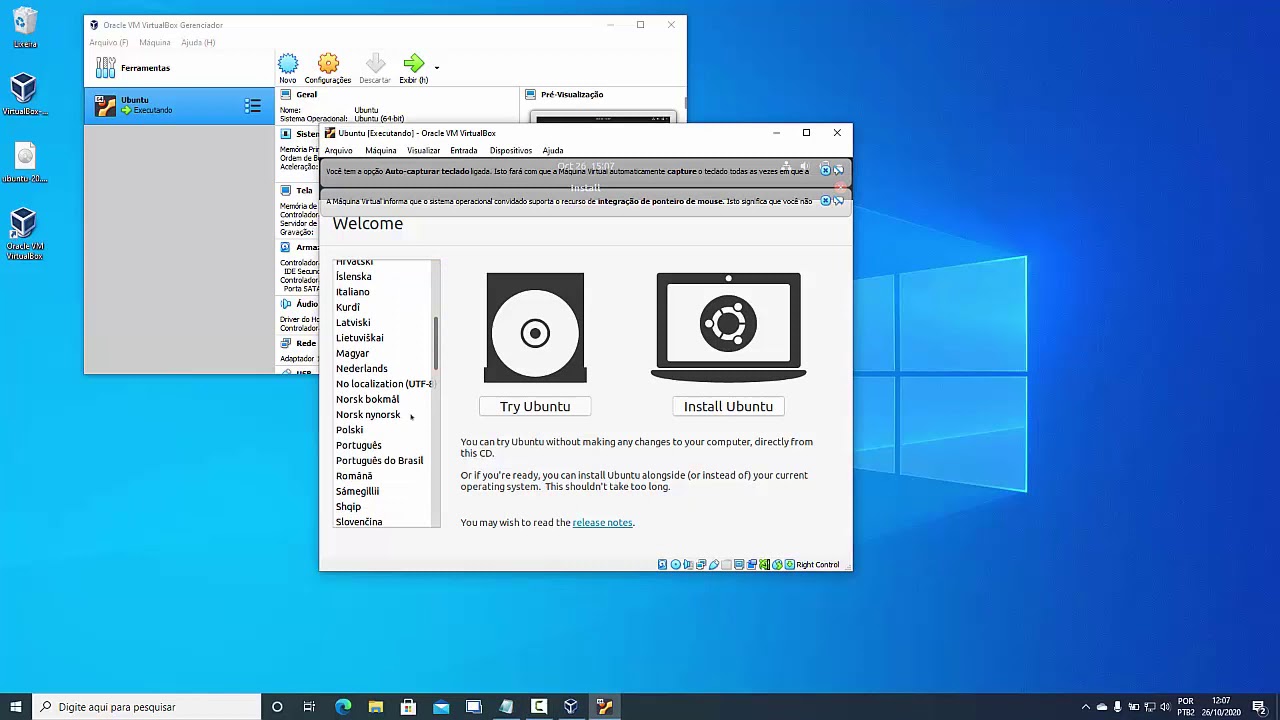Open Dispositivos menu in Ubuntu VM window
1280x720 pixels.
click(510, 150)
